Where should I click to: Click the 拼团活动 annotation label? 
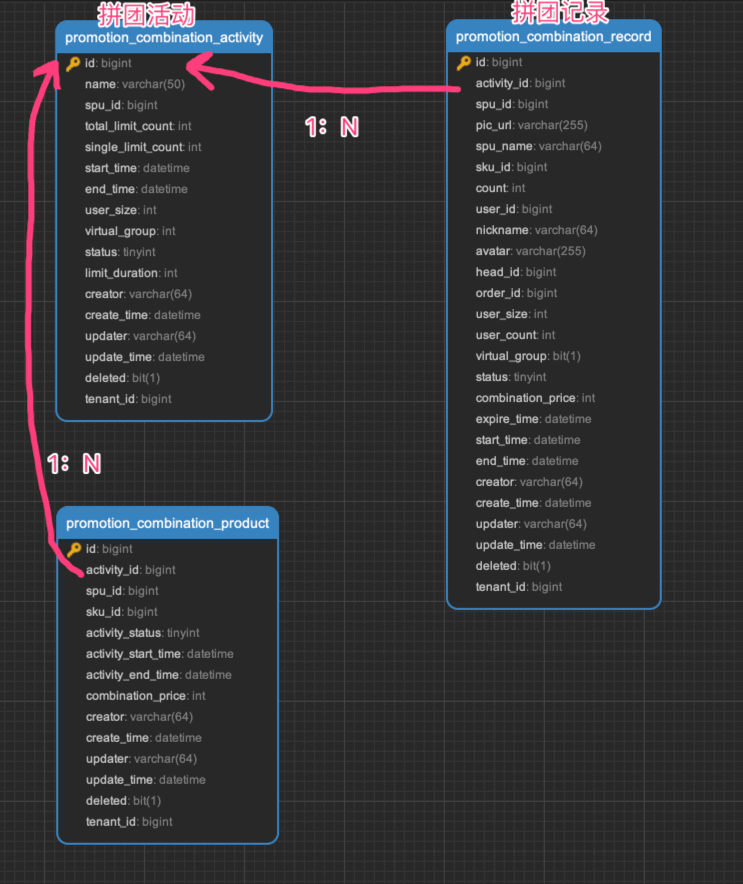pos(146,14)
